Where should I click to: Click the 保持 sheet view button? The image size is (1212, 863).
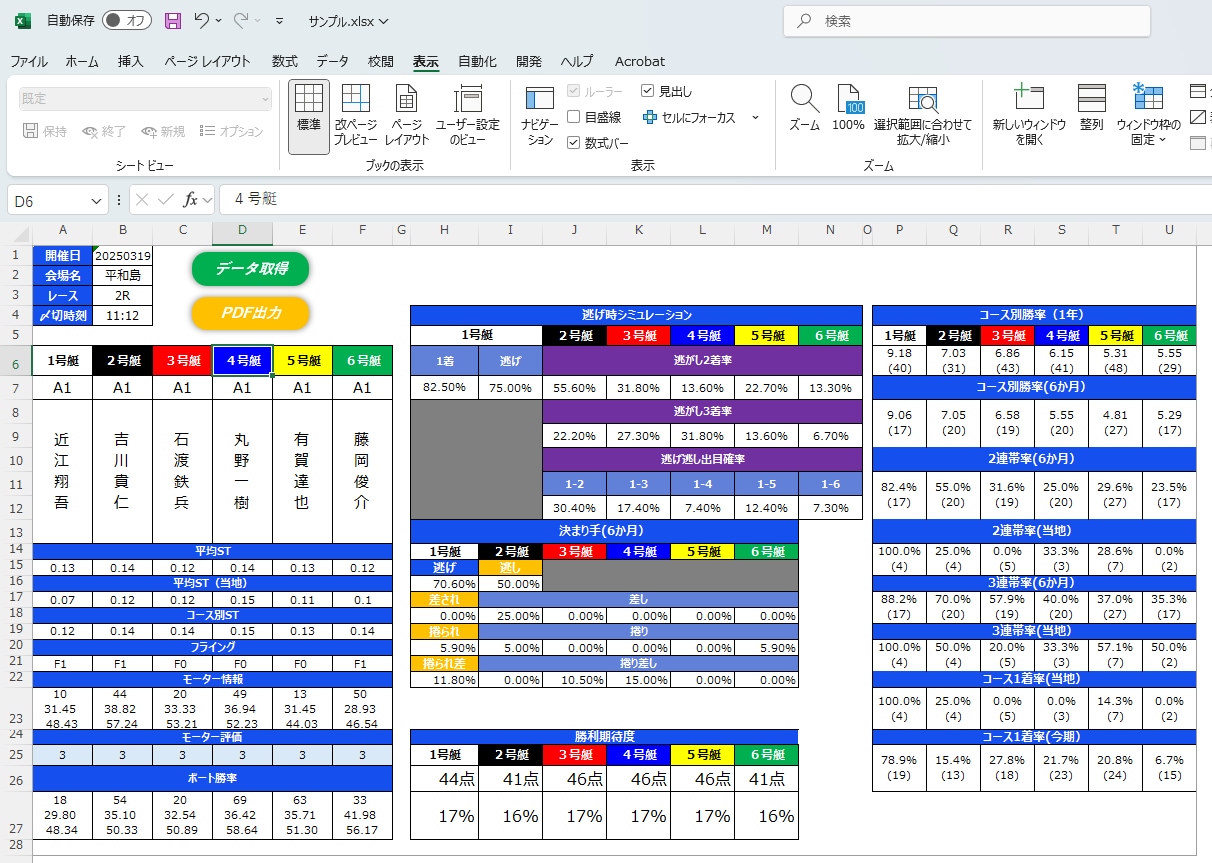(x=45, y=131)
